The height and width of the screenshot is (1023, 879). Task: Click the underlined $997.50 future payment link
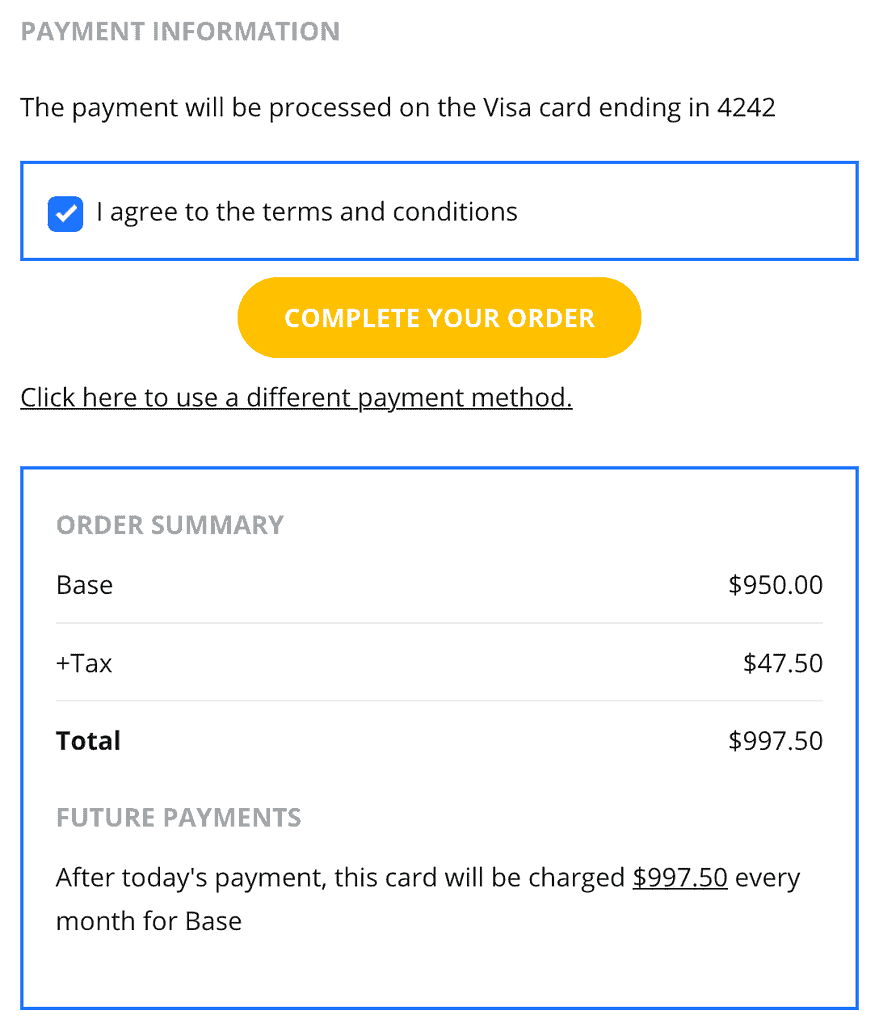pyautogui.click(x=679, y=877)
